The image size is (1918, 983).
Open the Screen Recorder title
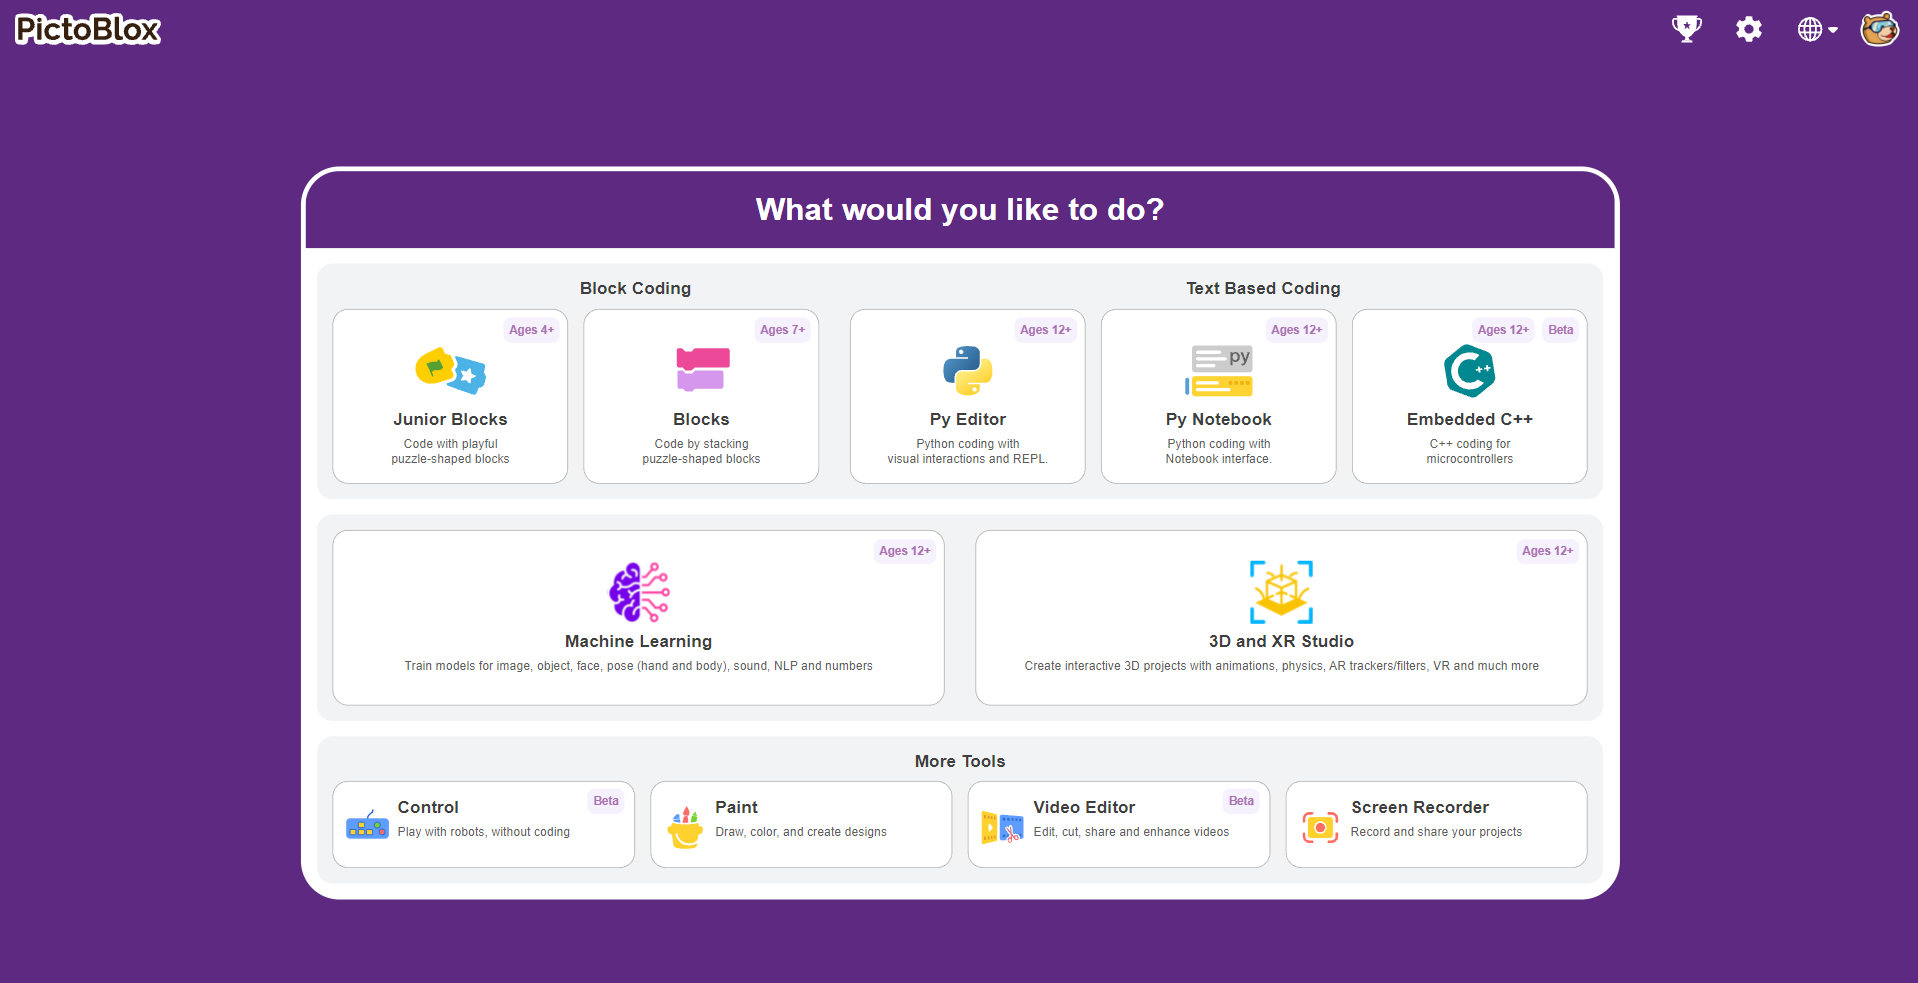1420,807
